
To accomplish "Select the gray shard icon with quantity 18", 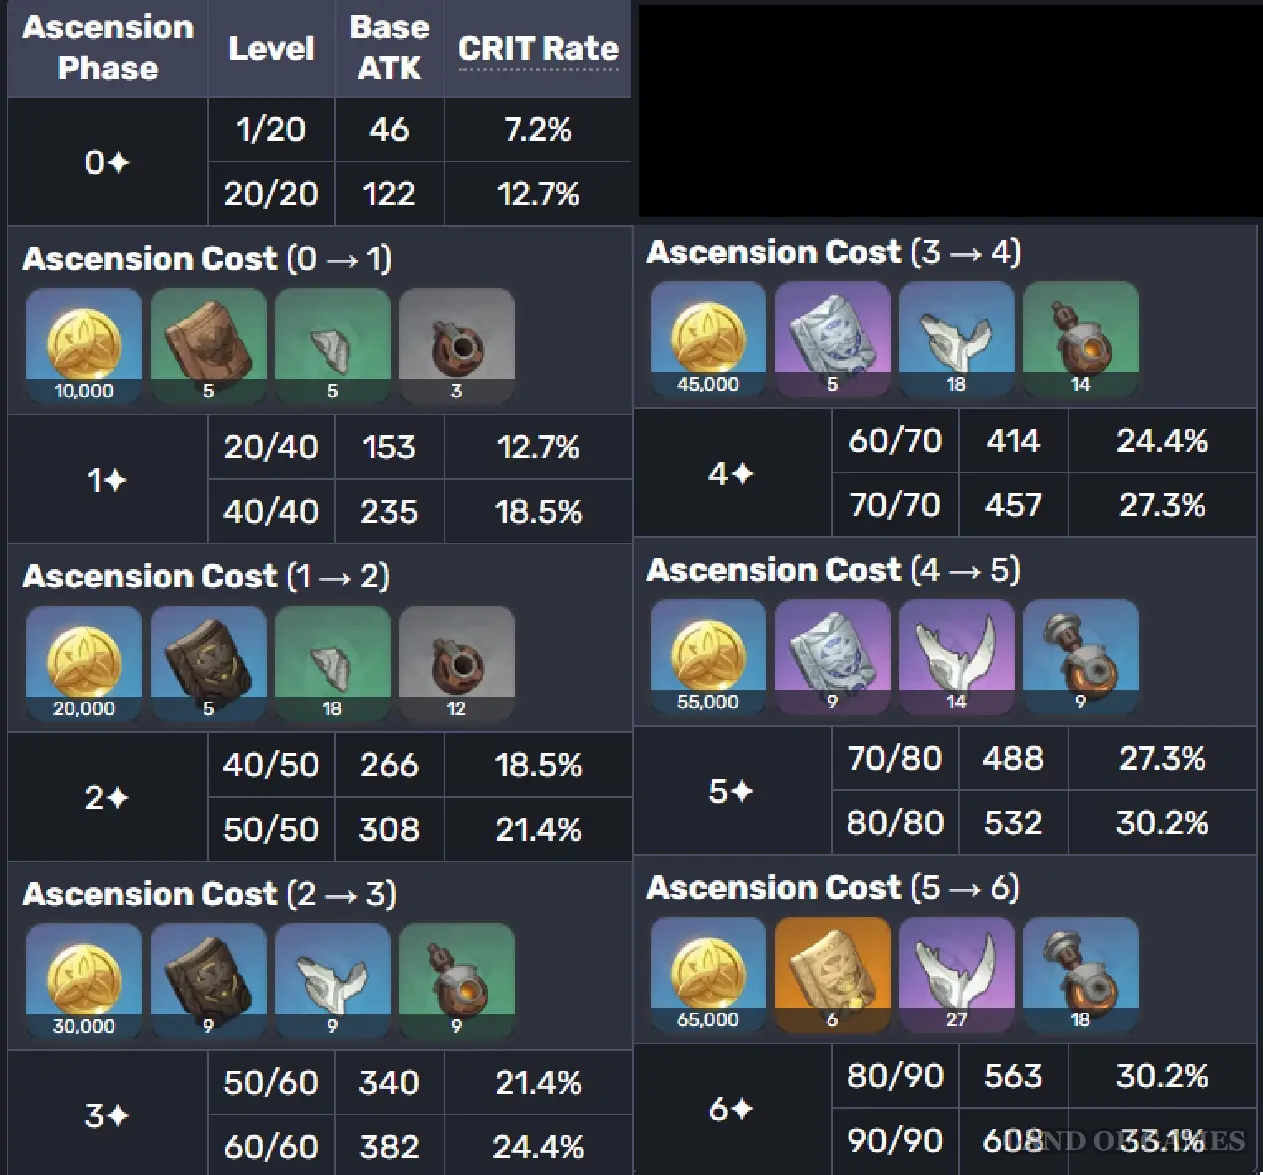I will pyautogui.click(x=332, y=664).
